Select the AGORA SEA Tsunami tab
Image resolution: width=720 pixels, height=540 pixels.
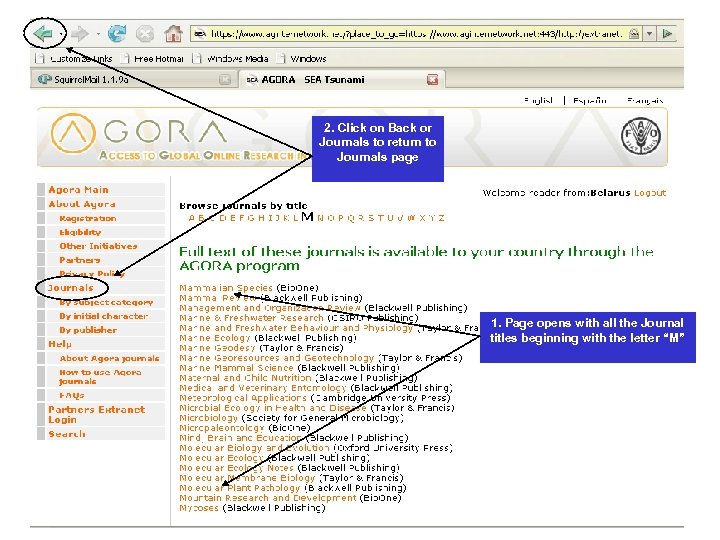[341, 79]
